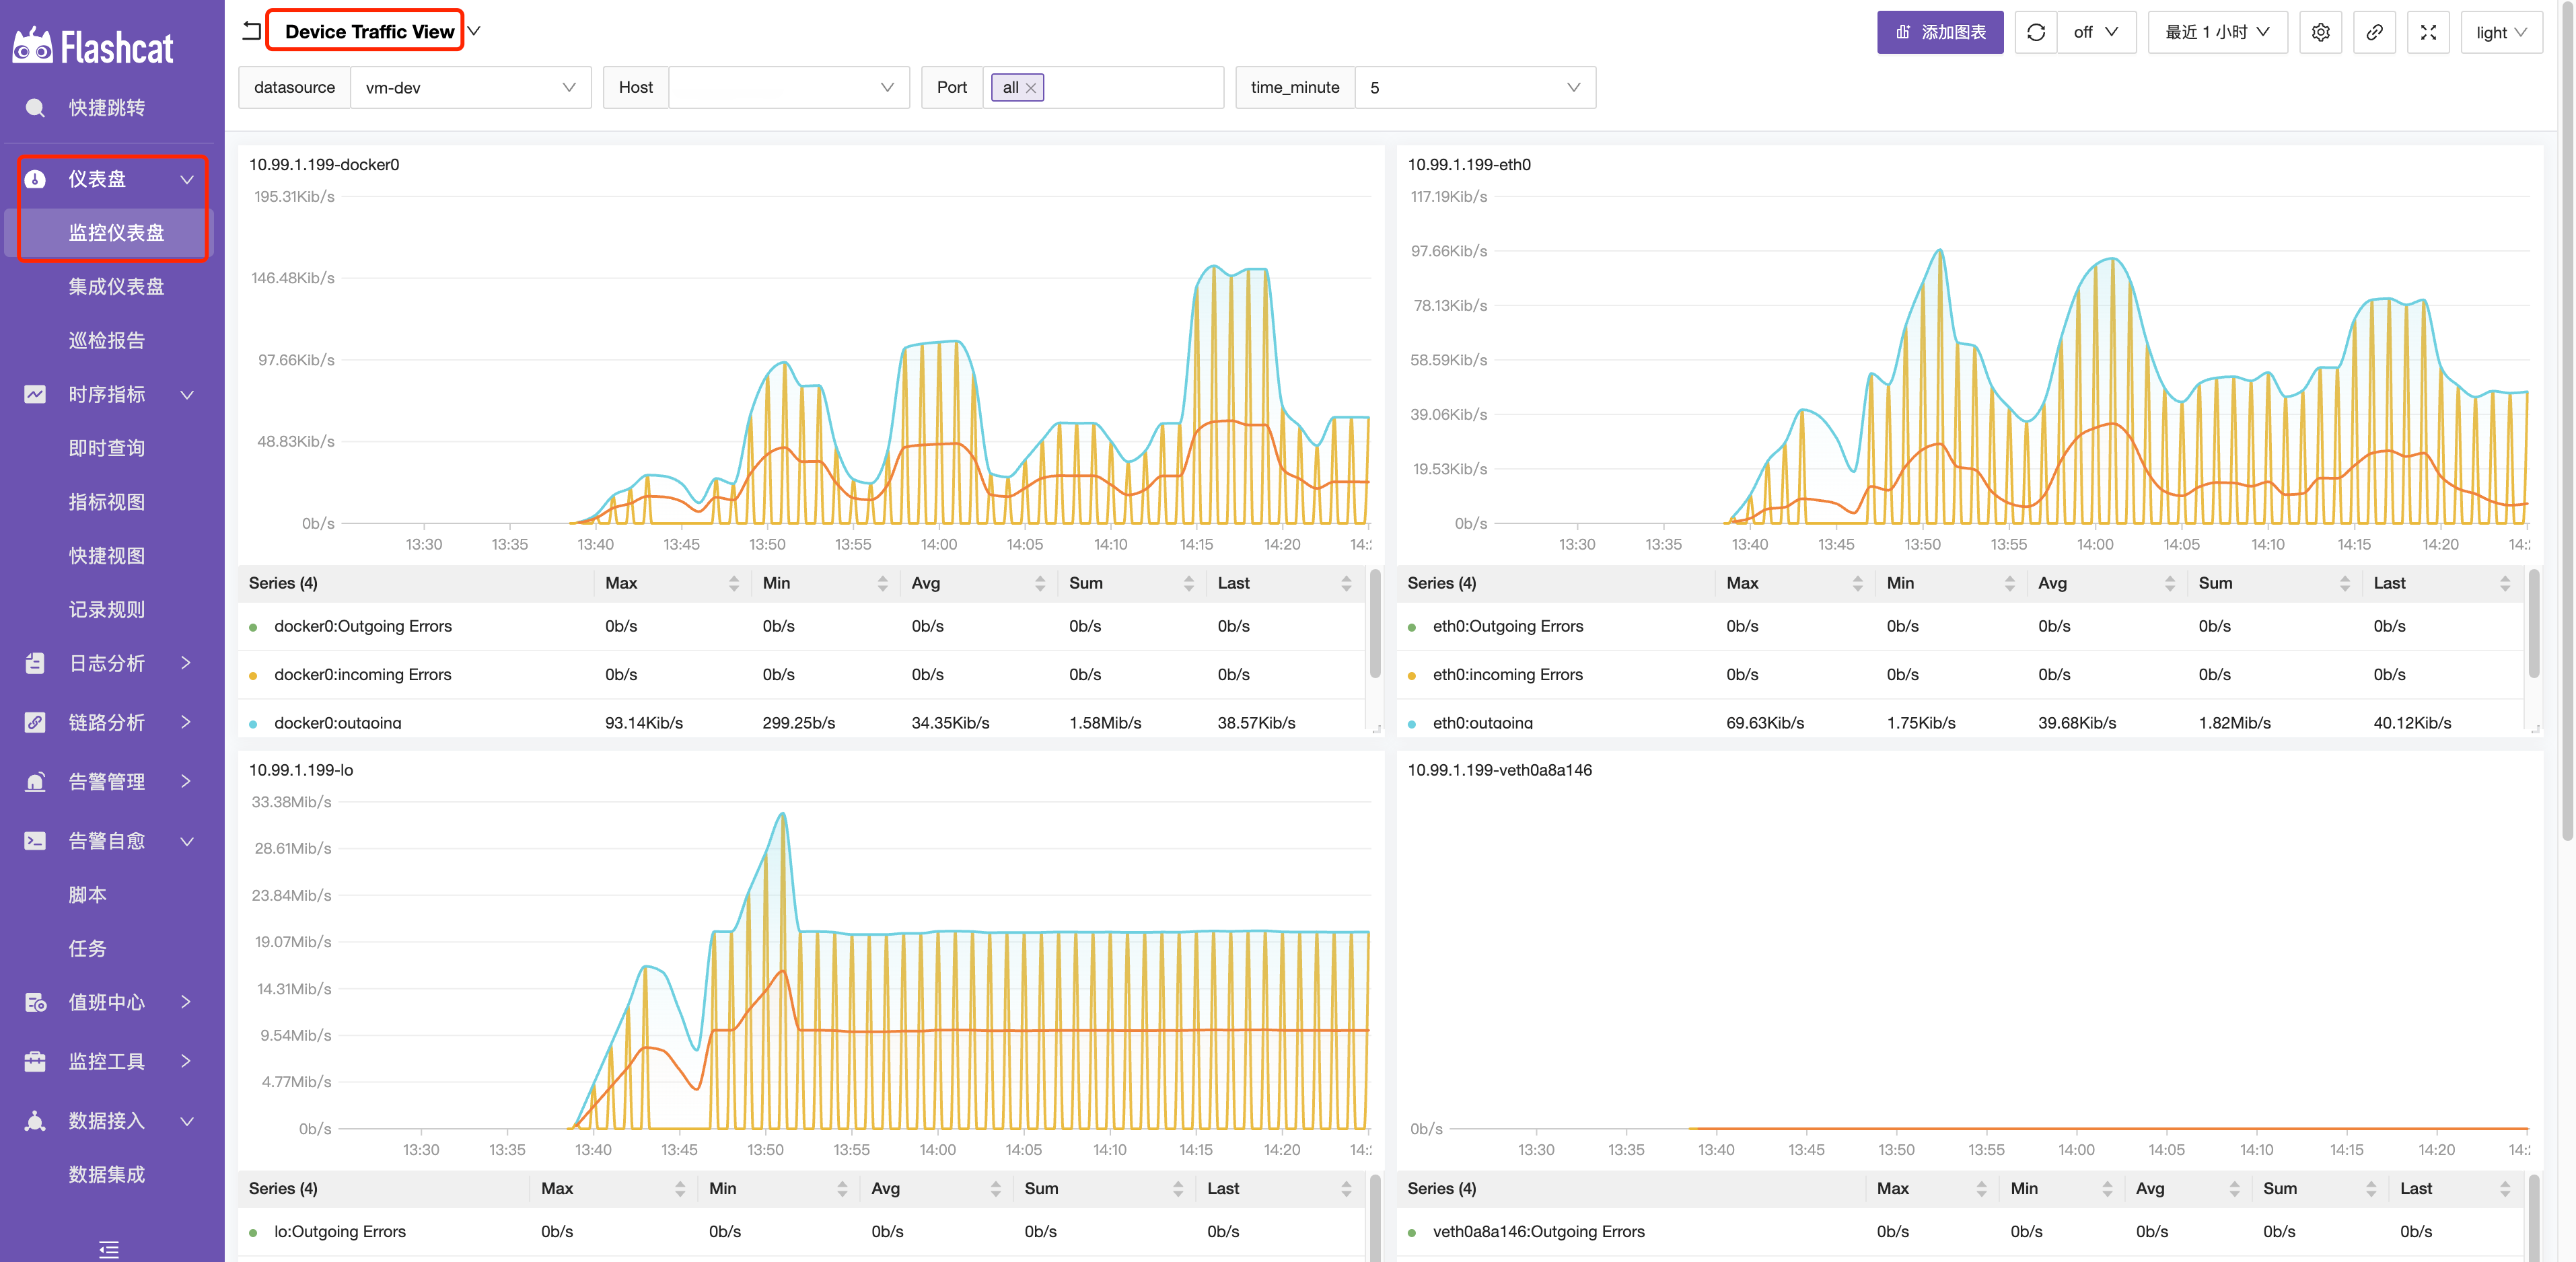The image size is (2576, 1262).
Task: Click the 添加图表 button
Action: pos(1940,32)
